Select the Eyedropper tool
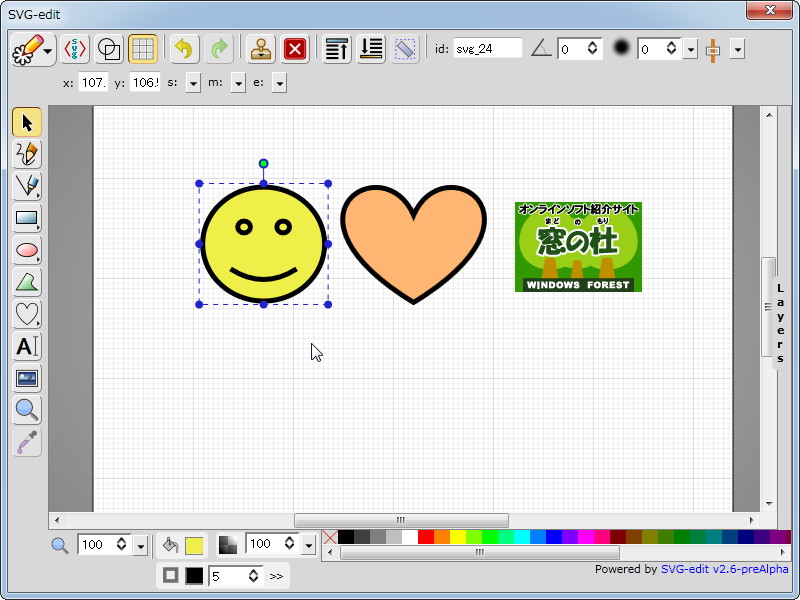This screenshot has width=800, height=600. [27, 442]
